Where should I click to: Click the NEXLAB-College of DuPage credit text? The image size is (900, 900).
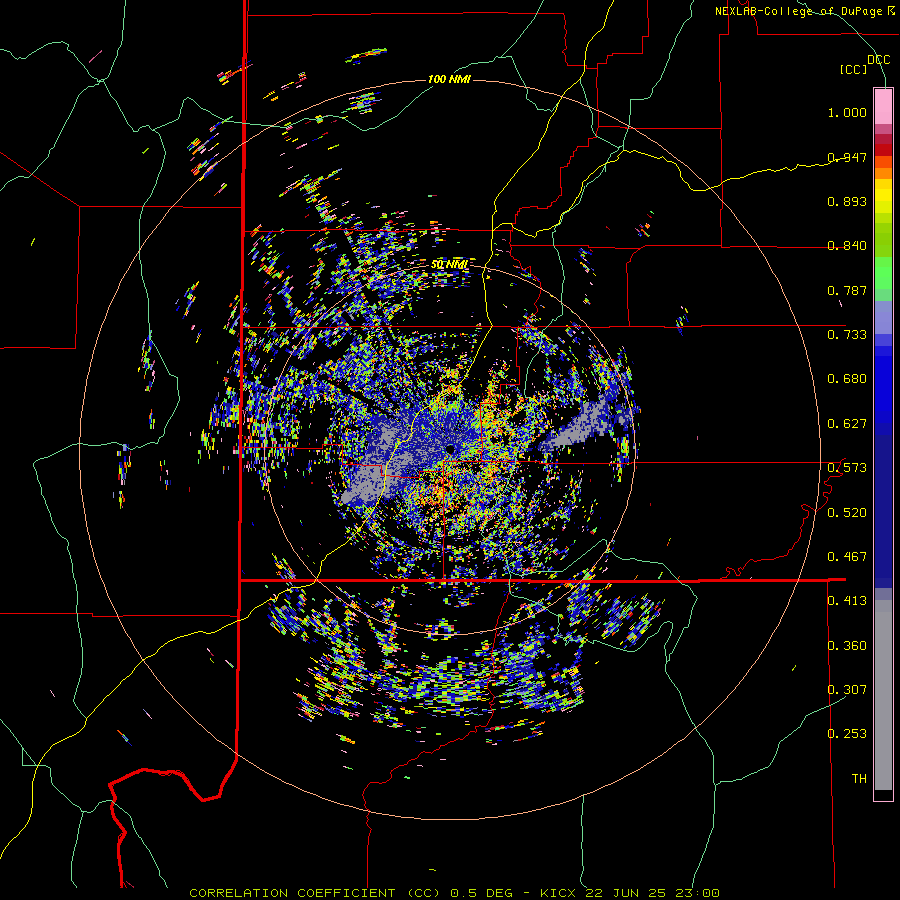click(x=798, y=11)
